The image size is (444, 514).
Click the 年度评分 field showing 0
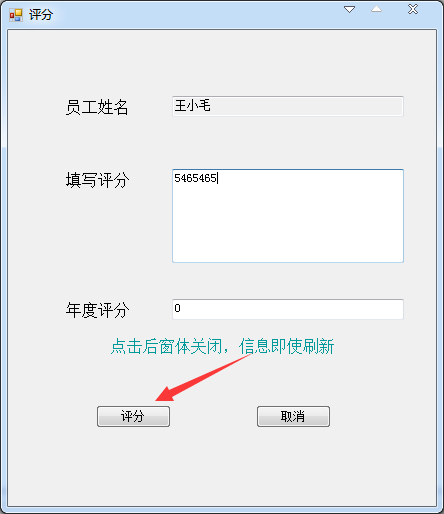tap(288, 309)
